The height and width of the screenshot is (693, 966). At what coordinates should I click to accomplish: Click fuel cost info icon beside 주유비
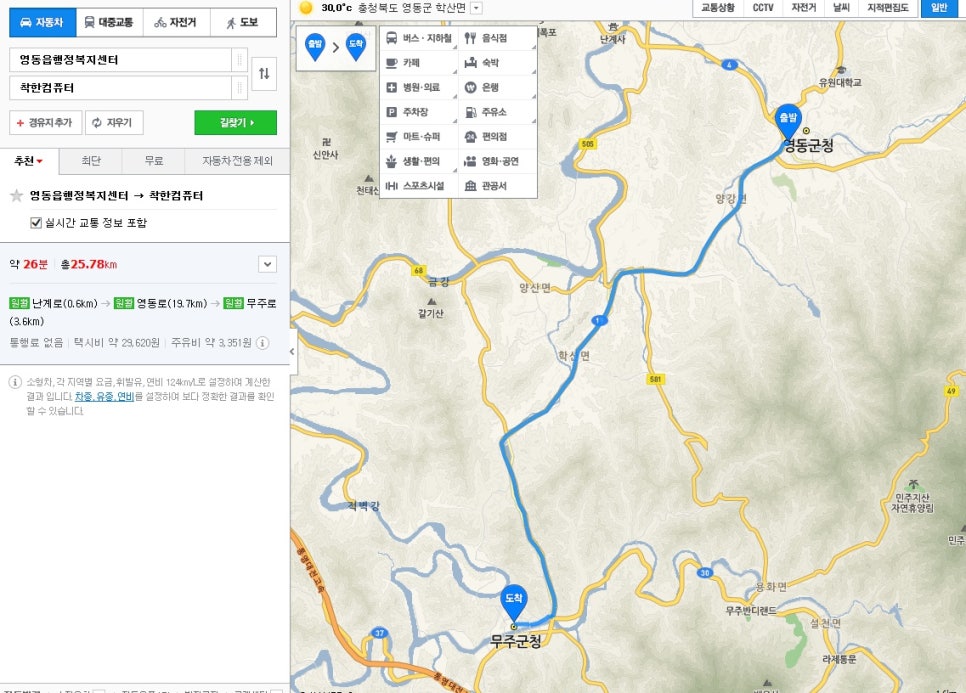262,343
